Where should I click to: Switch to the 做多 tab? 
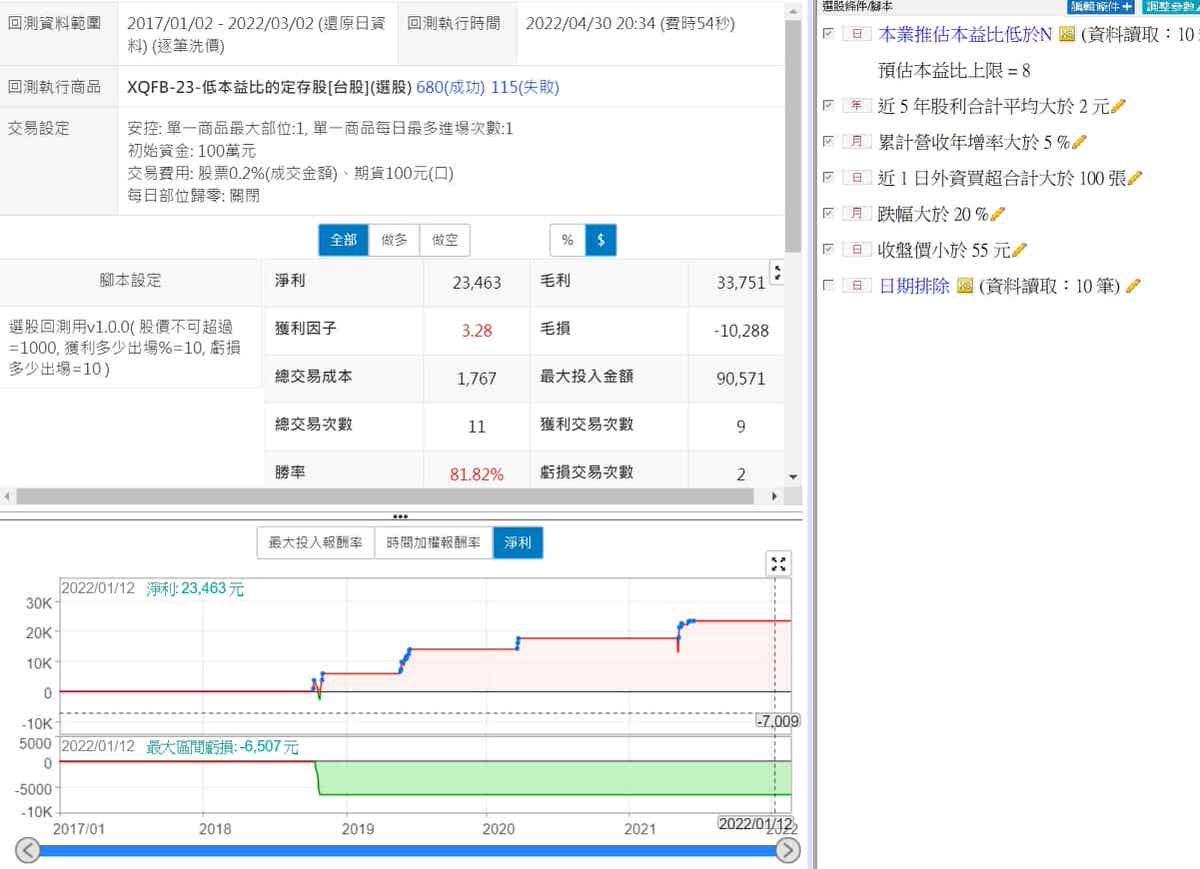394,240
